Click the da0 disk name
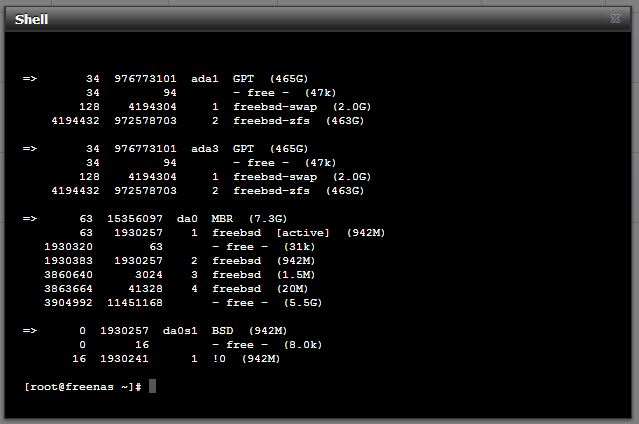 tap(187, 219)
